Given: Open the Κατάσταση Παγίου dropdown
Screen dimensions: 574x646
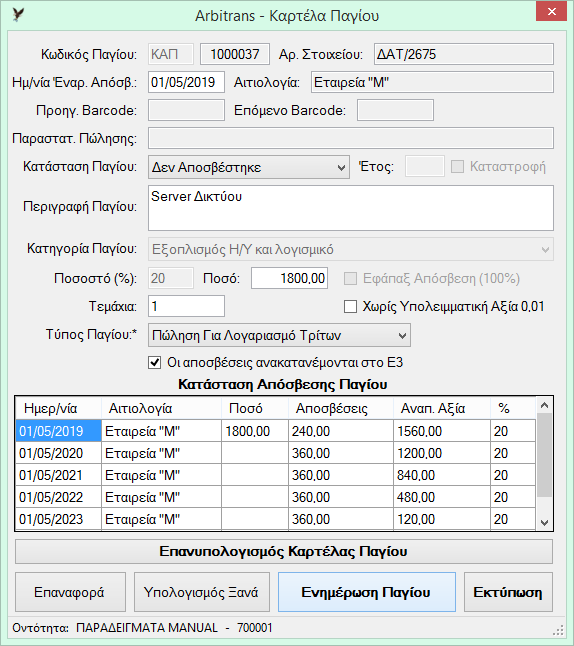Looking at the screenshot, I should pyautogui.click(x=248, y=167).
